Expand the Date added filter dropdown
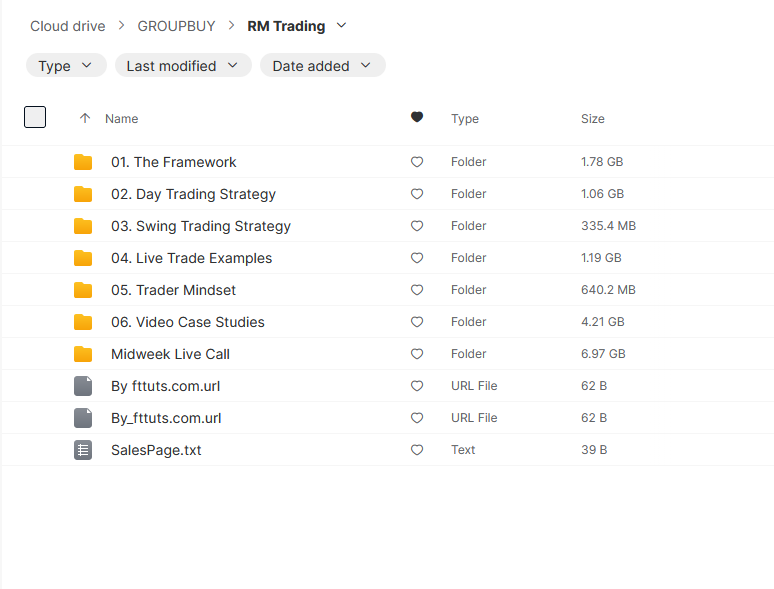Screen dimensions: 774x589 322,66
